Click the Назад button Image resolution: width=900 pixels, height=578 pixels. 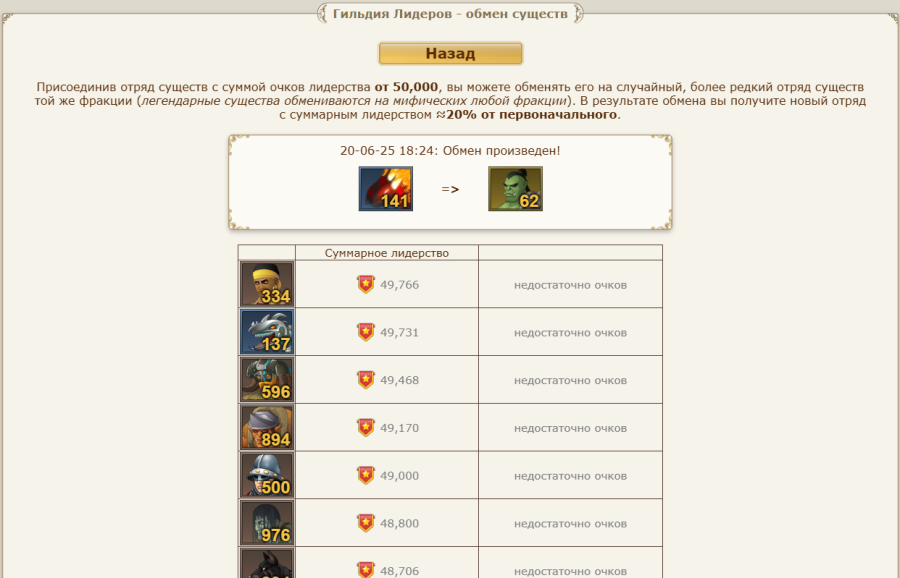point(450,53)
